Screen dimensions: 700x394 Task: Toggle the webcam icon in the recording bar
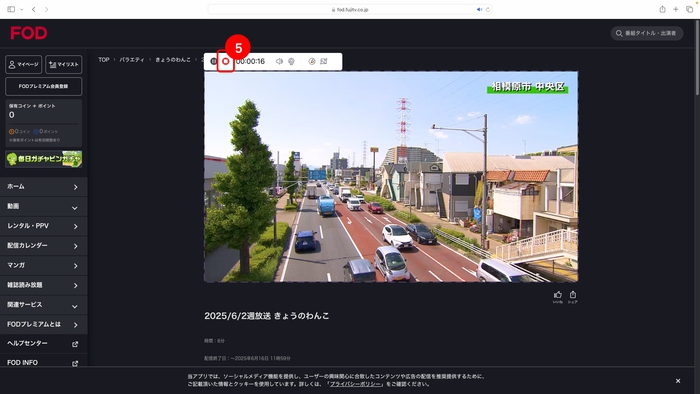click(x=291, y=61)
